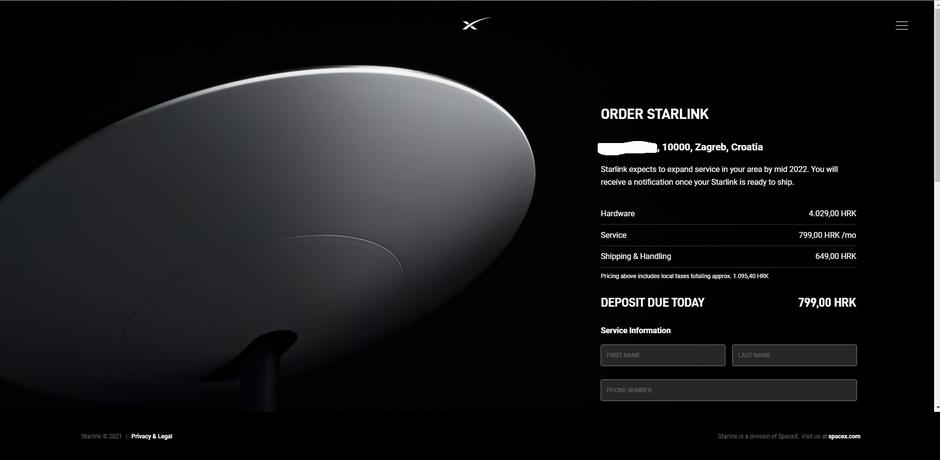Click the SpaceX X logo
This screenshot has width=940, height=460.
(476, 24)
